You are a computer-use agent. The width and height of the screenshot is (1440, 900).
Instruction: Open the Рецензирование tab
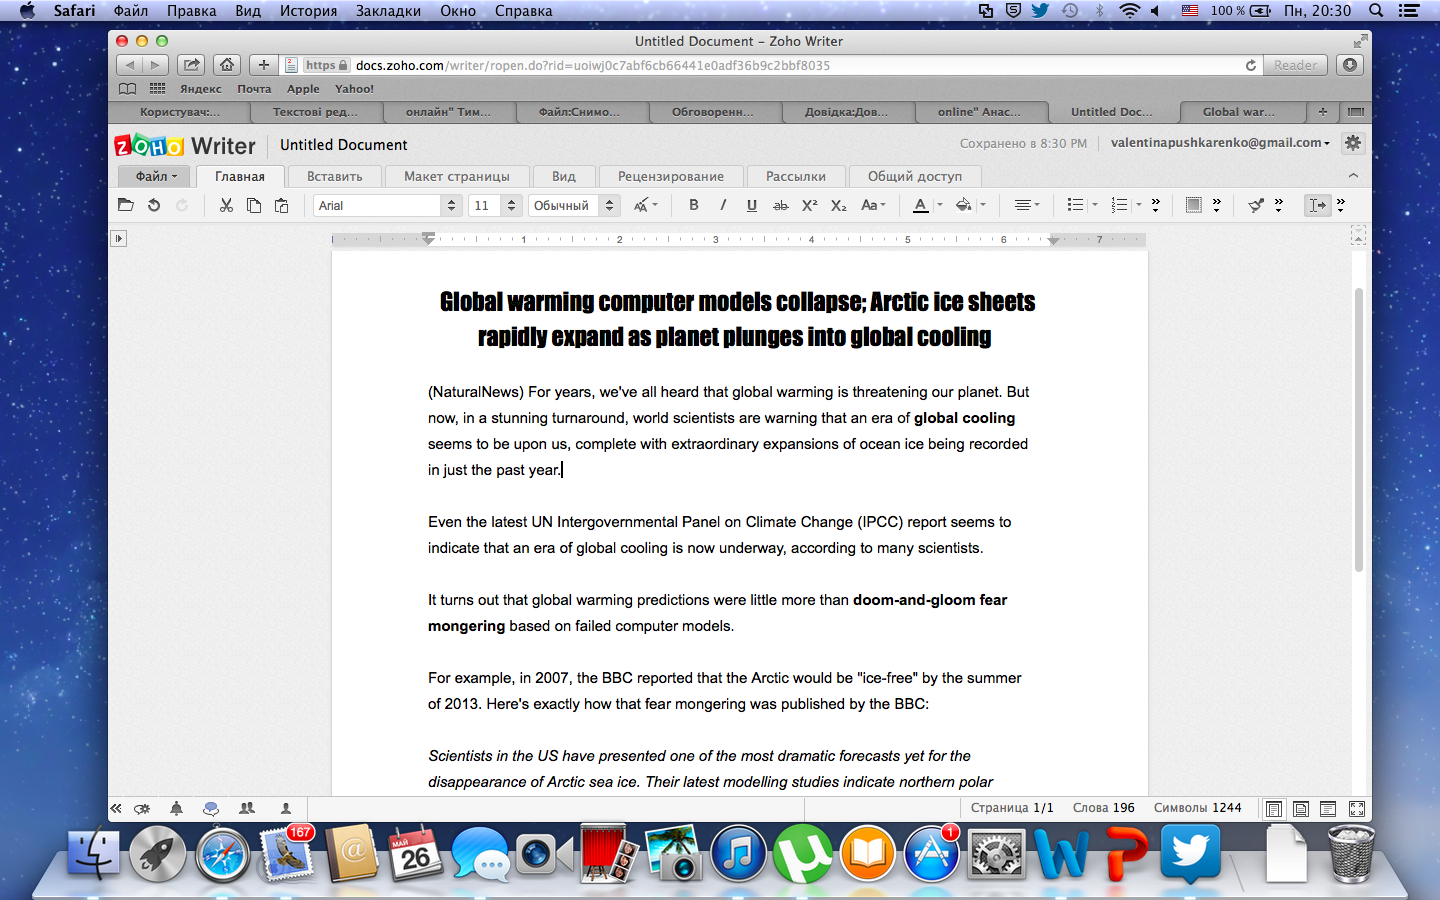click(x=670, y=176)
